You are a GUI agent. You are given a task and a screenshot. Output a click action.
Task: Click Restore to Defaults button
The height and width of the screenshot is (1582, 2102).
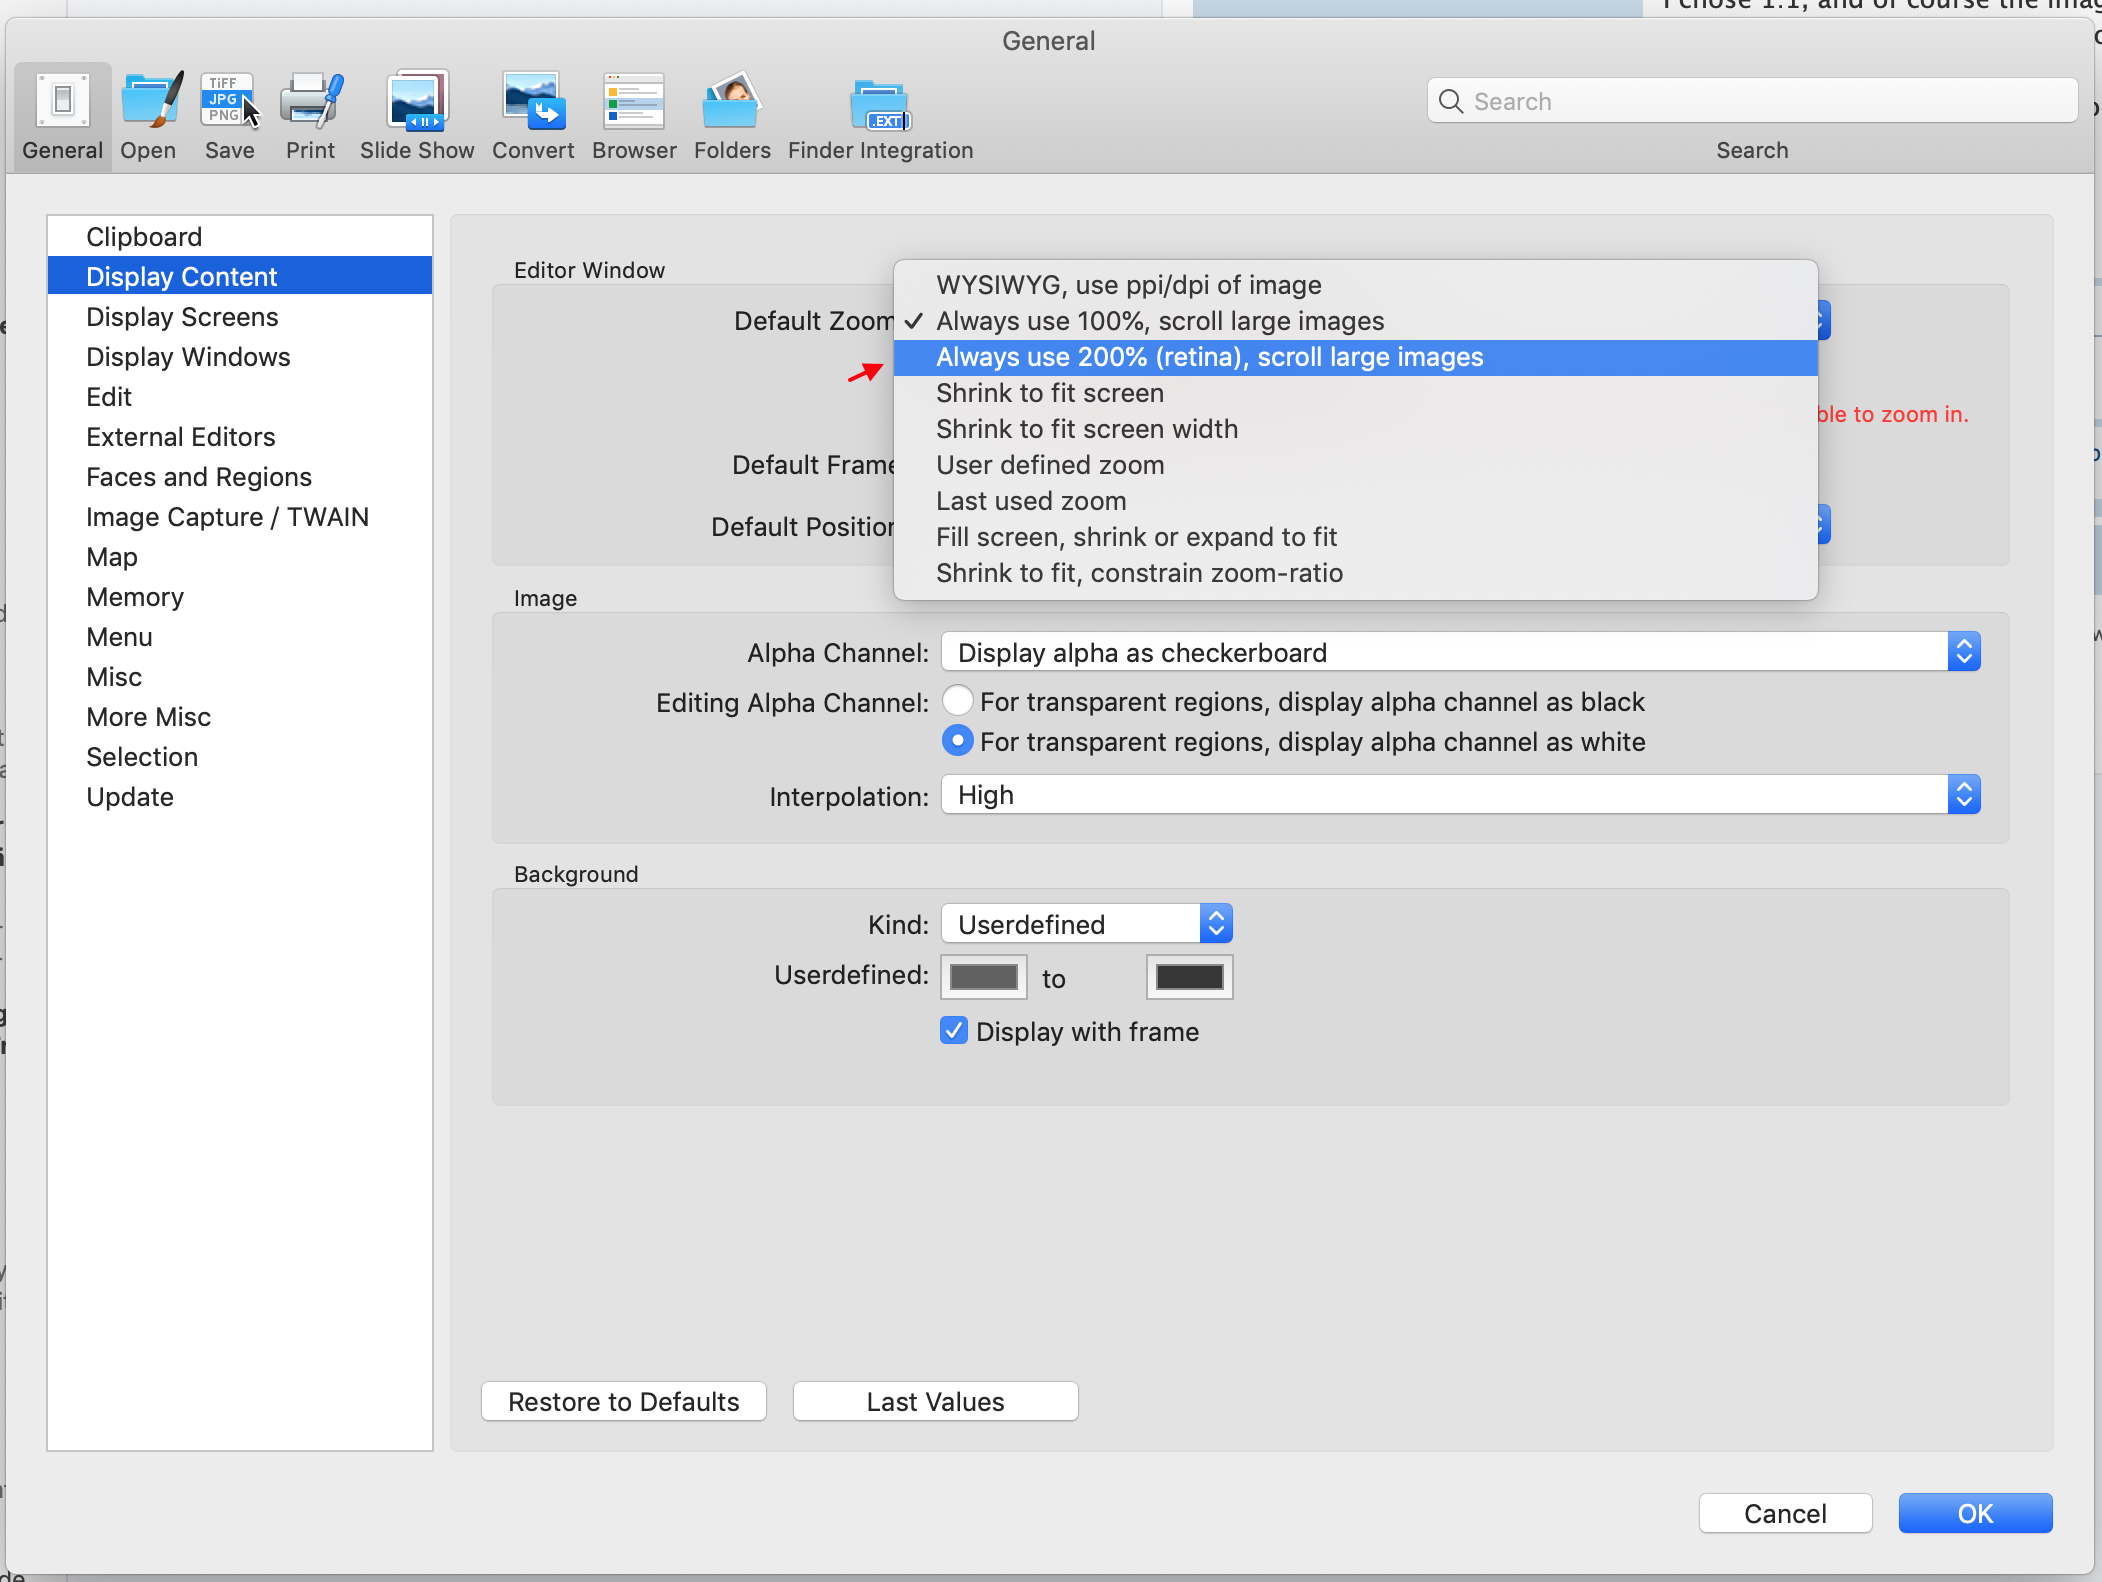click(624, 1401)
